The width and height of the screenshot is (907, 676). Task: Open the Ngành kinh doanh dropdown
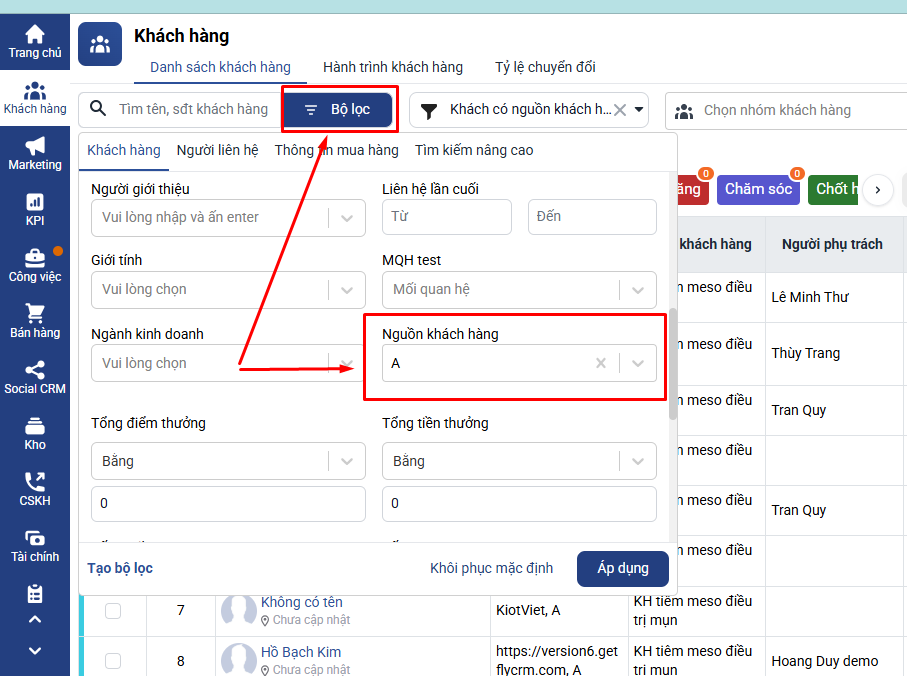pos(346,363)
